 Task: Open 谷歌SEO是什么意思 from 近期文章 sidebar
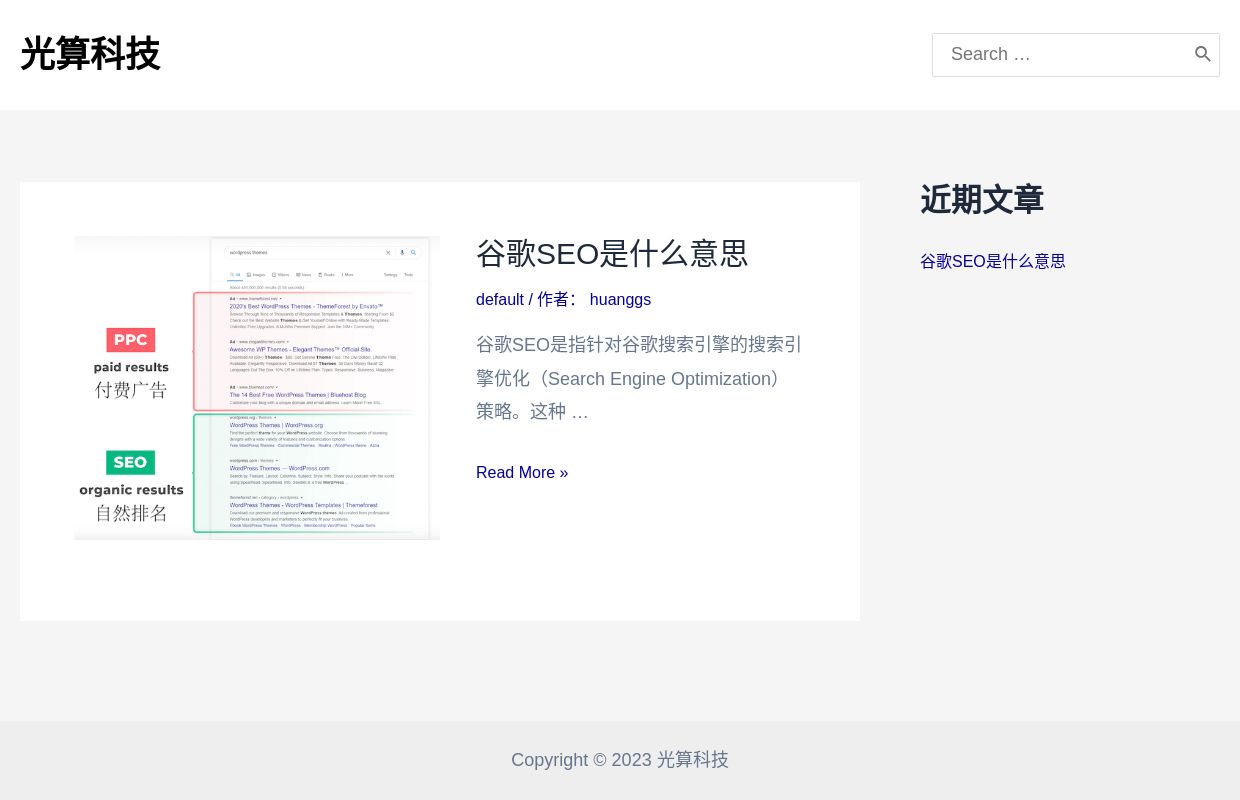point(992,261)
